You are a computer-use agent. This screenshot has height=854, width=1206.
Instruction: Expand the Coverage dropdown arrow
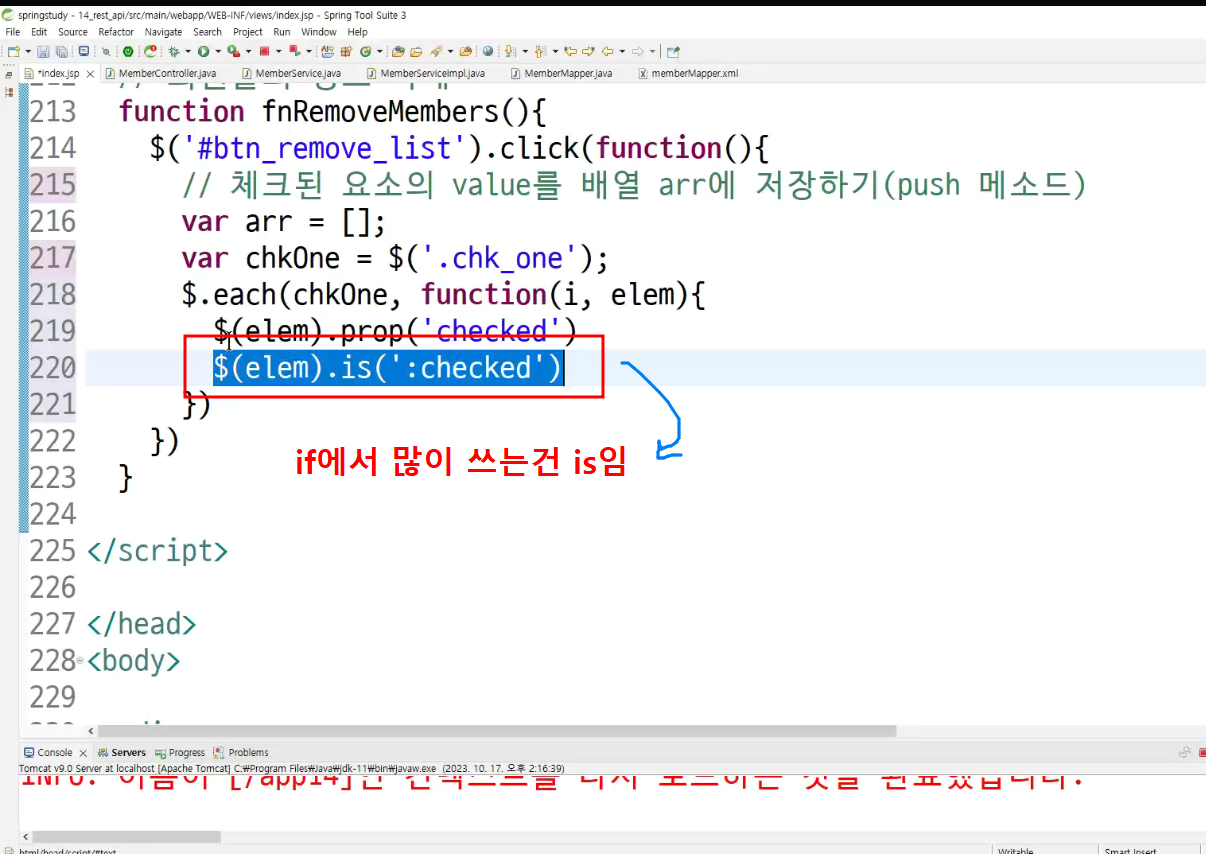248,51
